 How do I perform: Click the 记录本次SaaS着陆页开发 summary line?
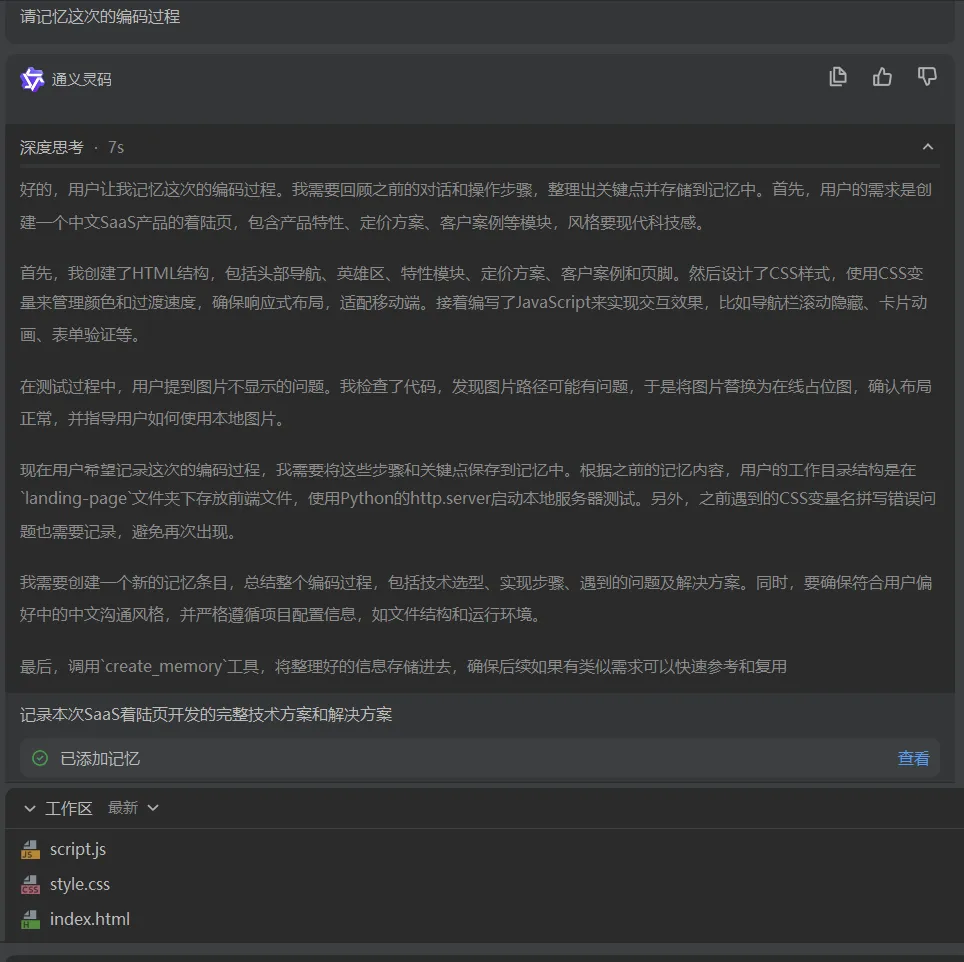click(206, 714)
